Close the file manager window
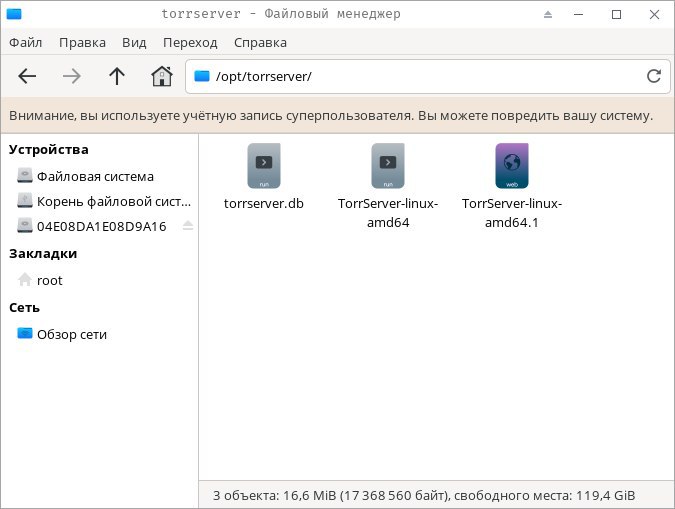The image size is (675, 509). click(x=654, y=14)
